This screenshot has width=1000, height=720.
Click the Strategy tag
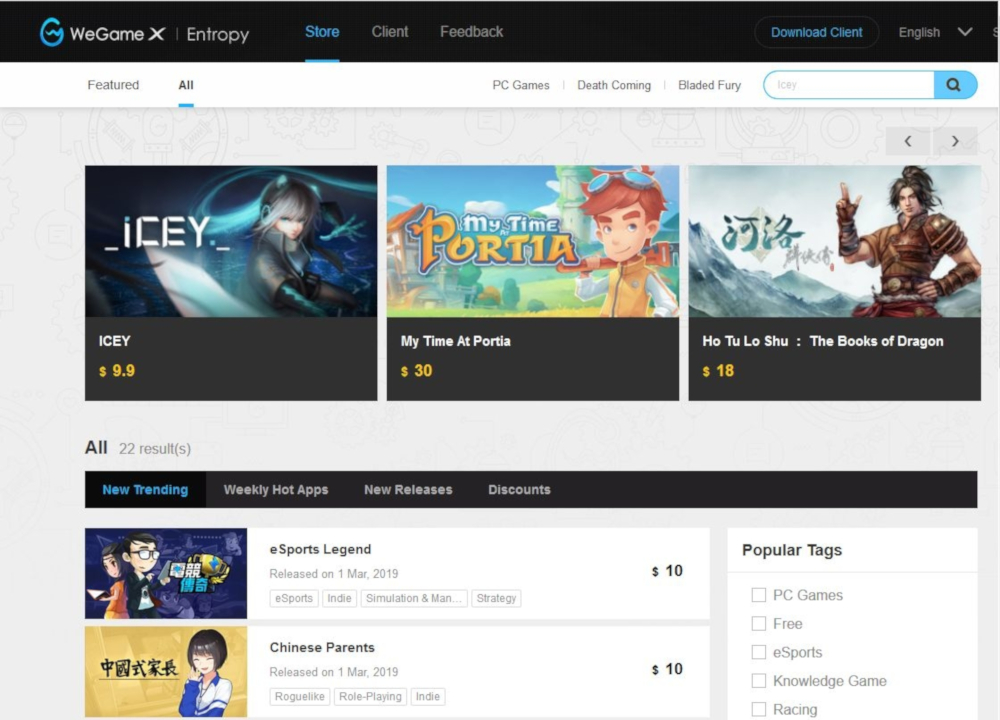[496, 598]
